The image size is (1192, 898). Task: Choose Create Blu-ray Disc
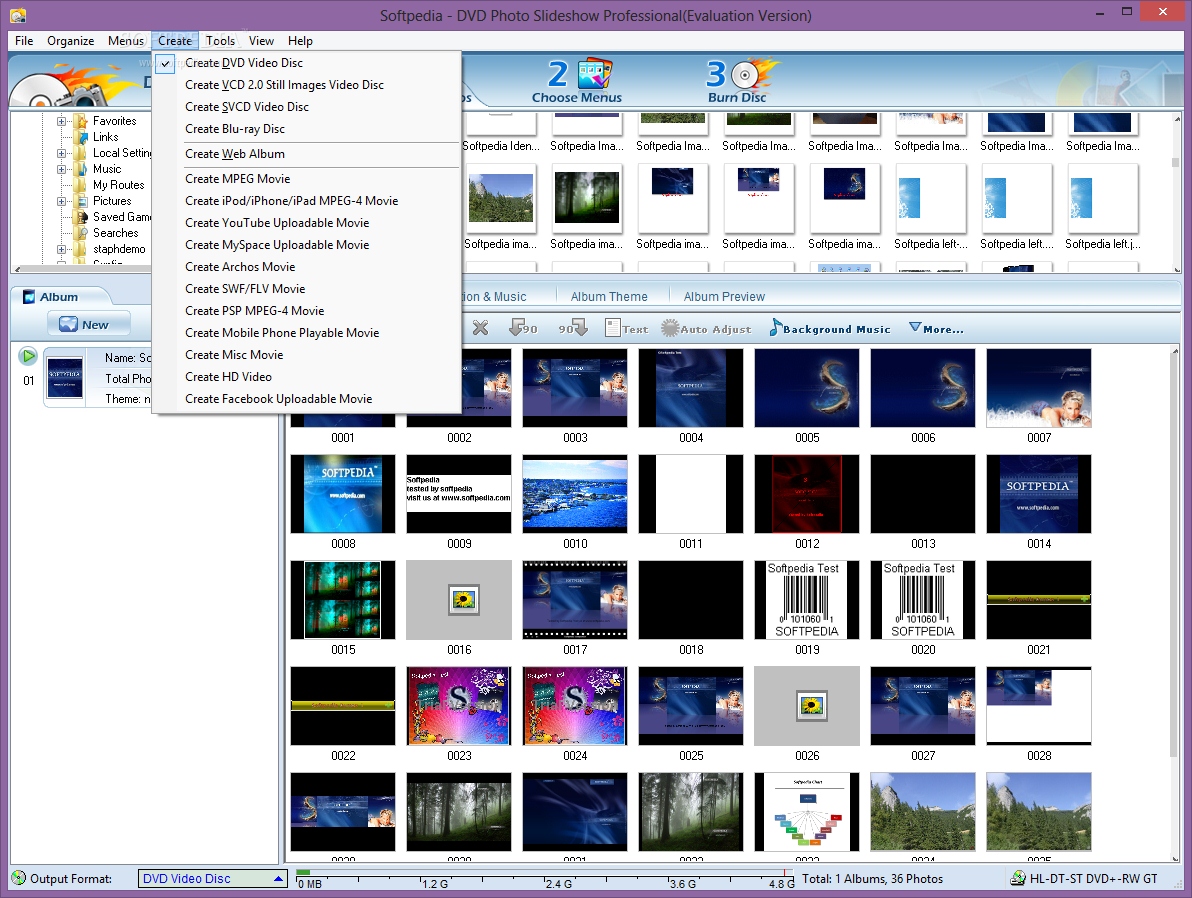tap(307, 129)
